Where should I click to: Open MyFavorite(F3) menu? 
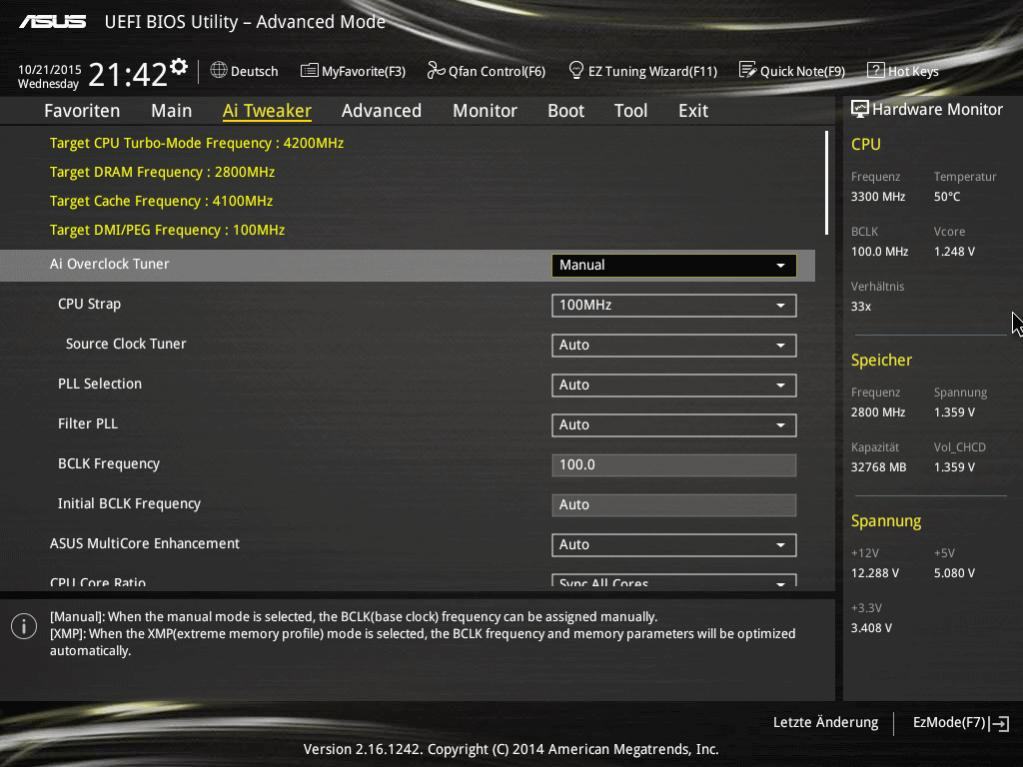pos(353,70)
